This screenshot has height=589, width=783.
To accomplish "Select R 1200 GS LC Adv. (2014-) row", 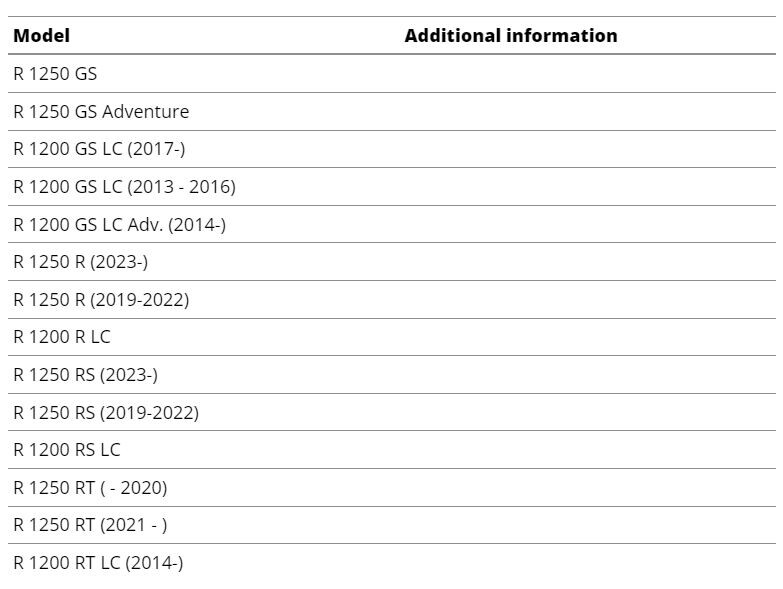I will tap(392, 224).
